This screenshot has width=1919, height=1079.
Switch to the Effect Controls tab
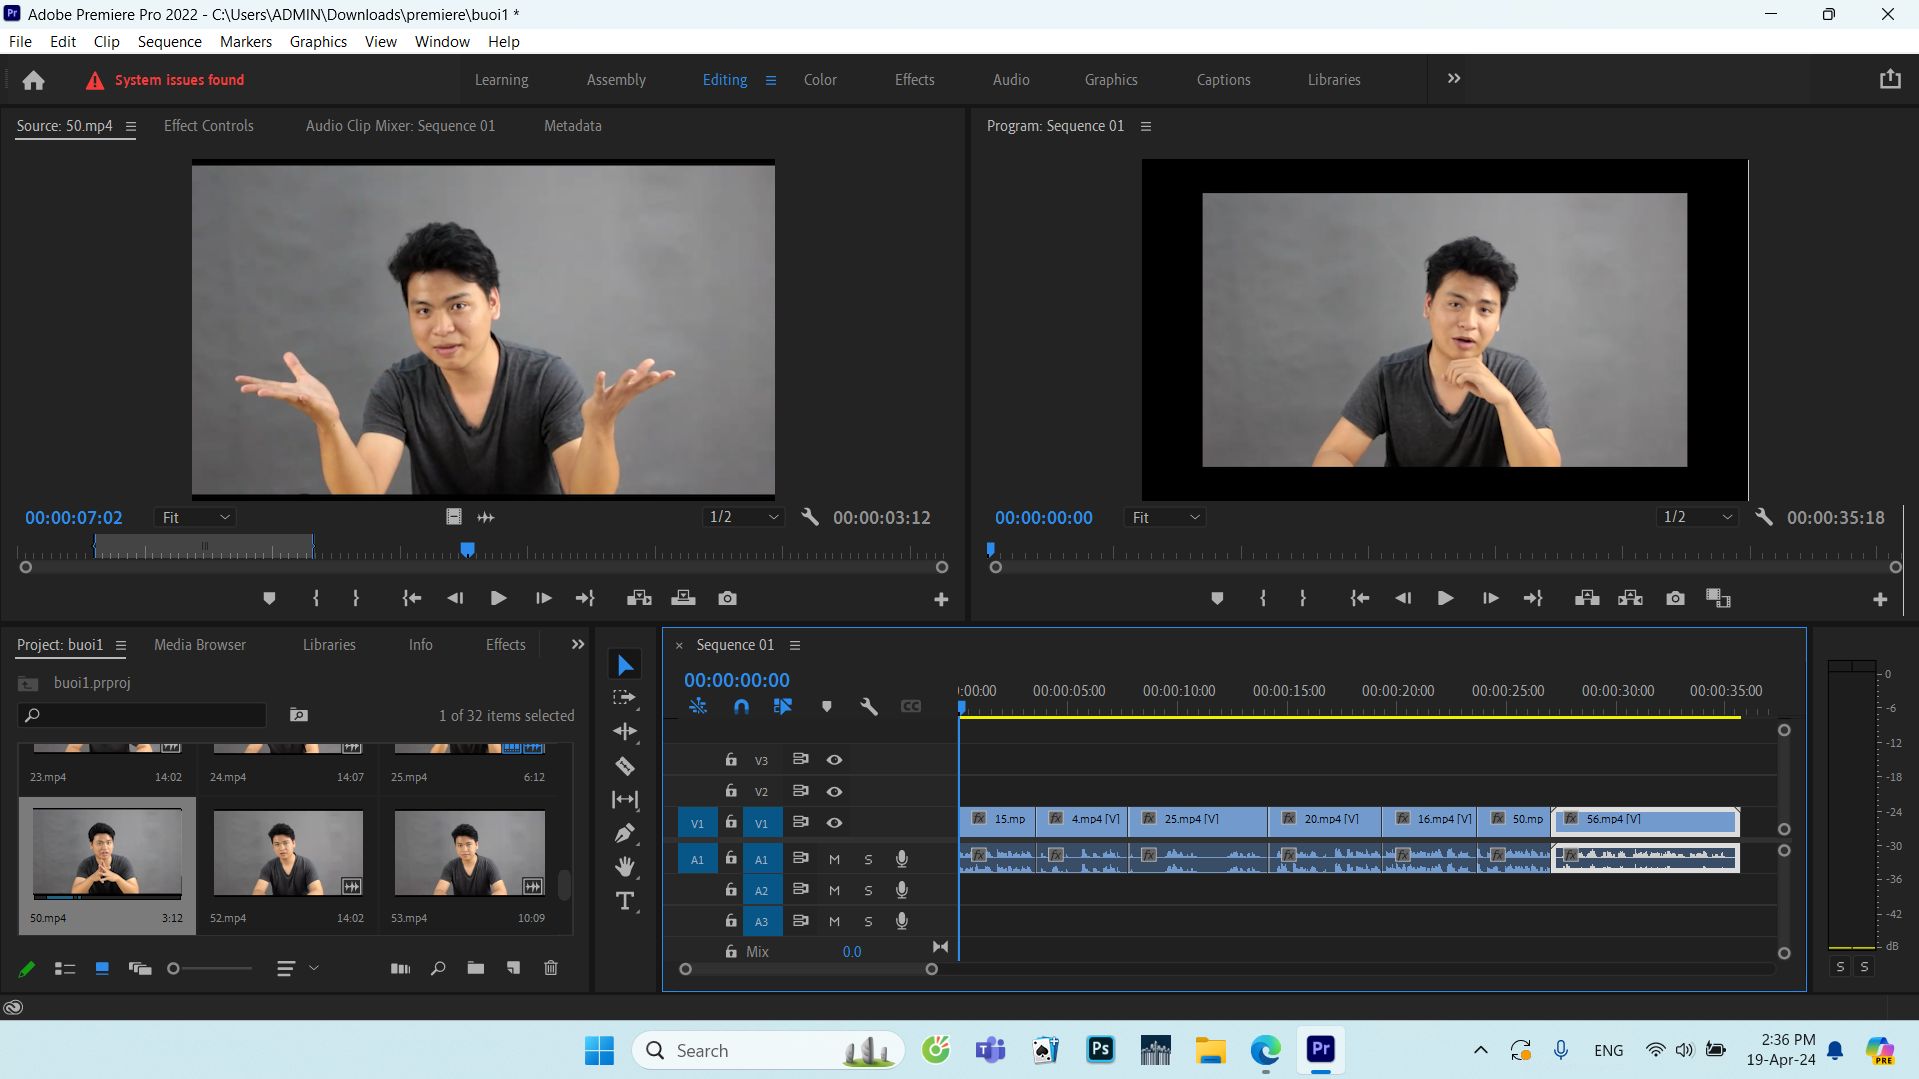click(x=208, y=126)
